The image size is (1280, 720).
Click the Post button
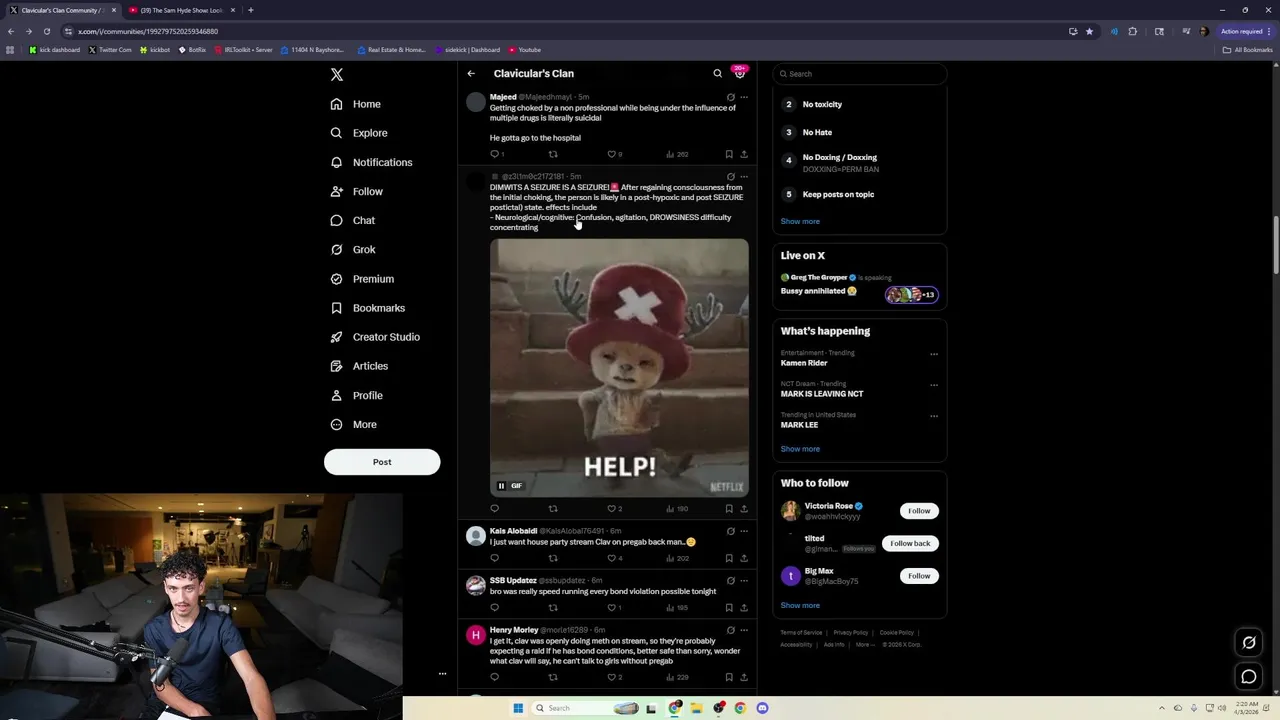pyautogui.click(x=382, y=462)
